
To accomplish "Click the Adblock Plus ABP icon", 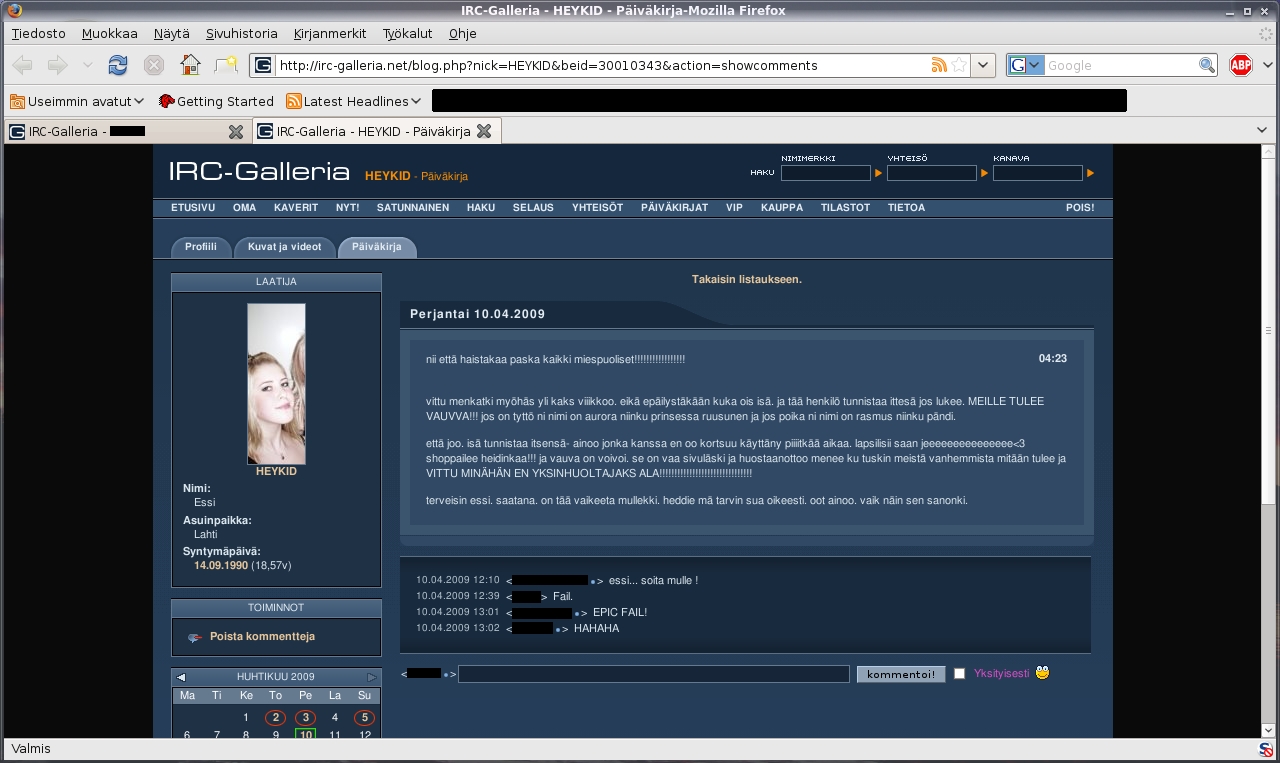I will [1240, 65].
